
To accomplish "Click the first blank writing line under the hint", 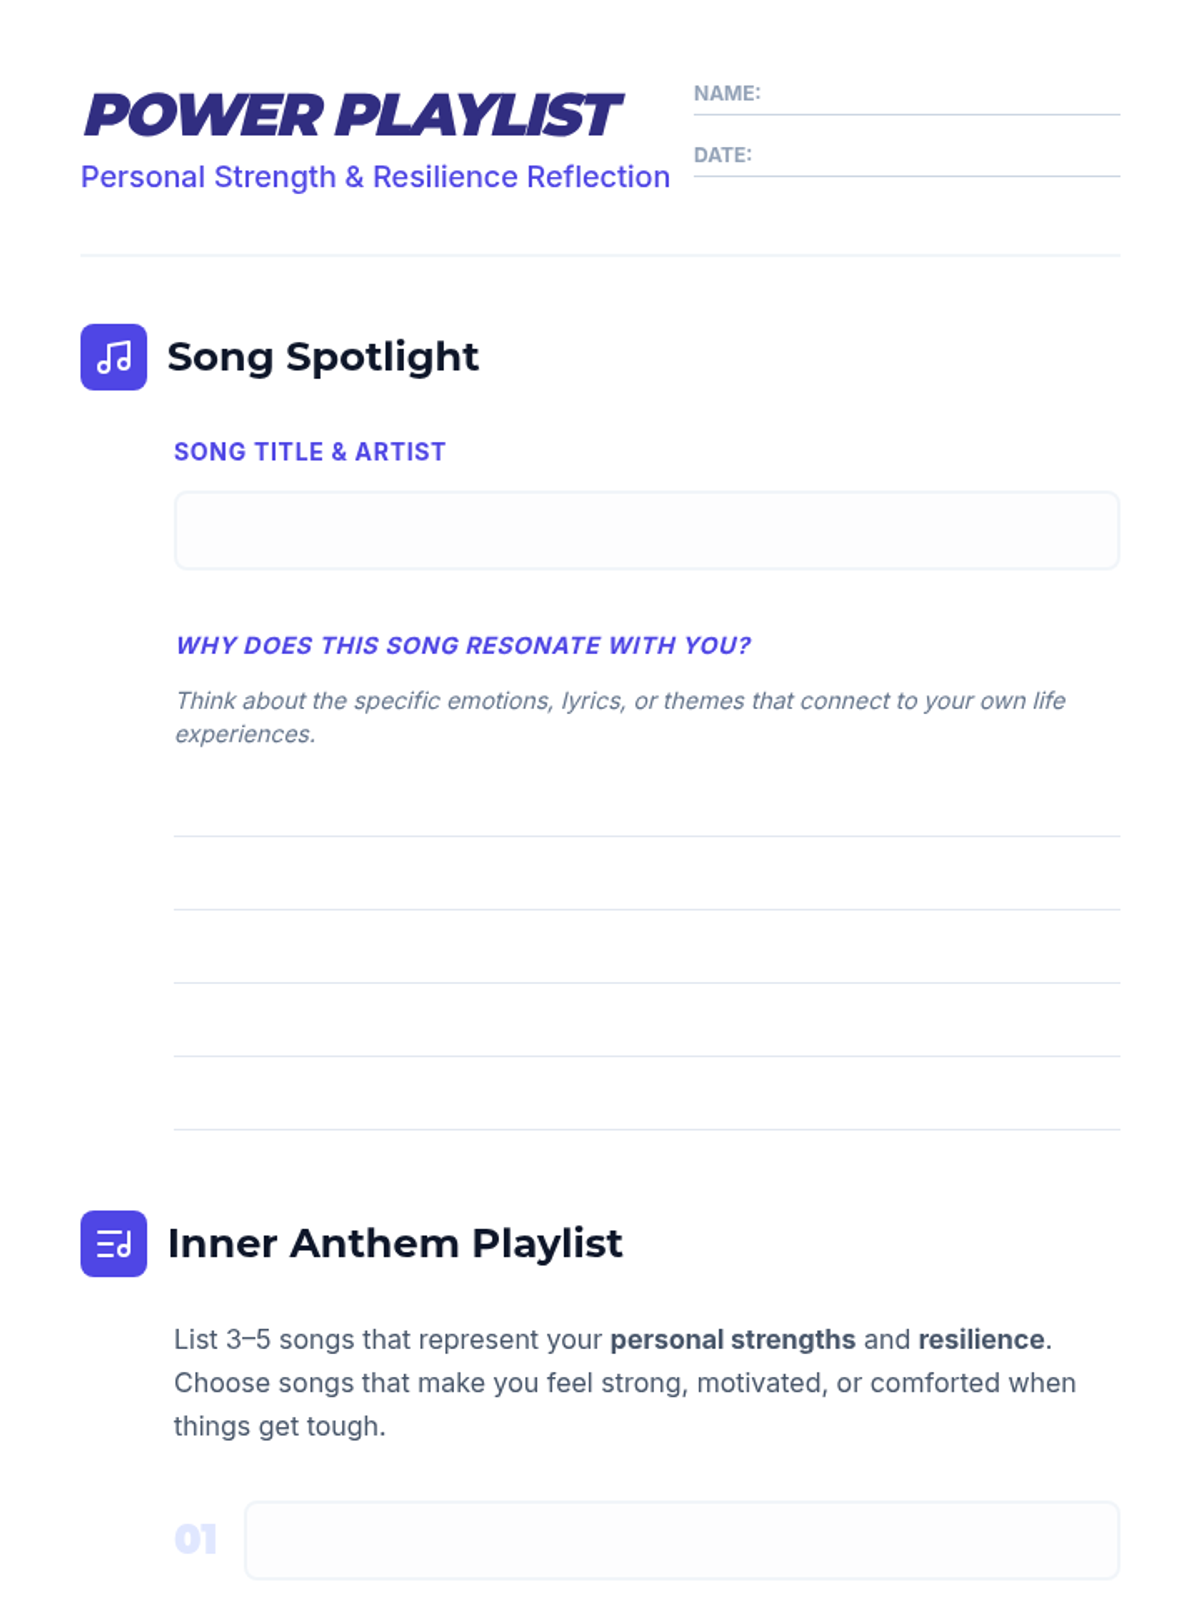I will click(x=646, y=818).
